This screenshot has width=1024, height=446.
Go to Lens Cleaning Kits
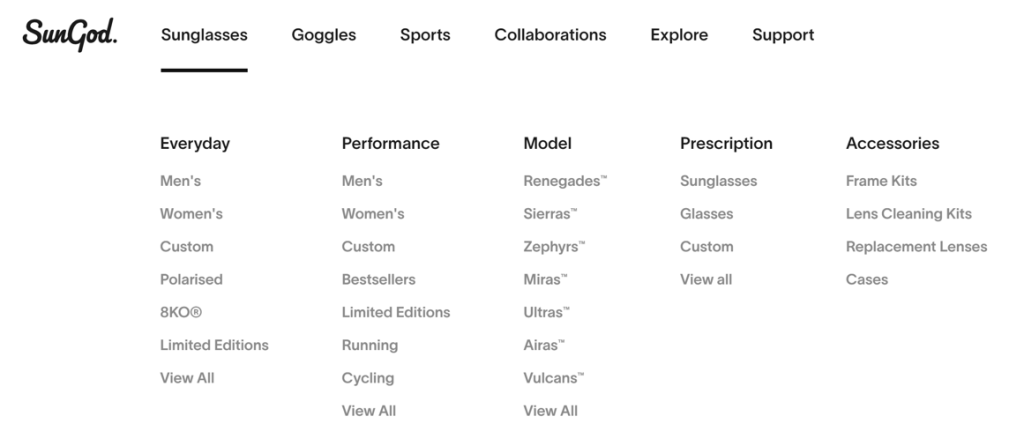908,214
